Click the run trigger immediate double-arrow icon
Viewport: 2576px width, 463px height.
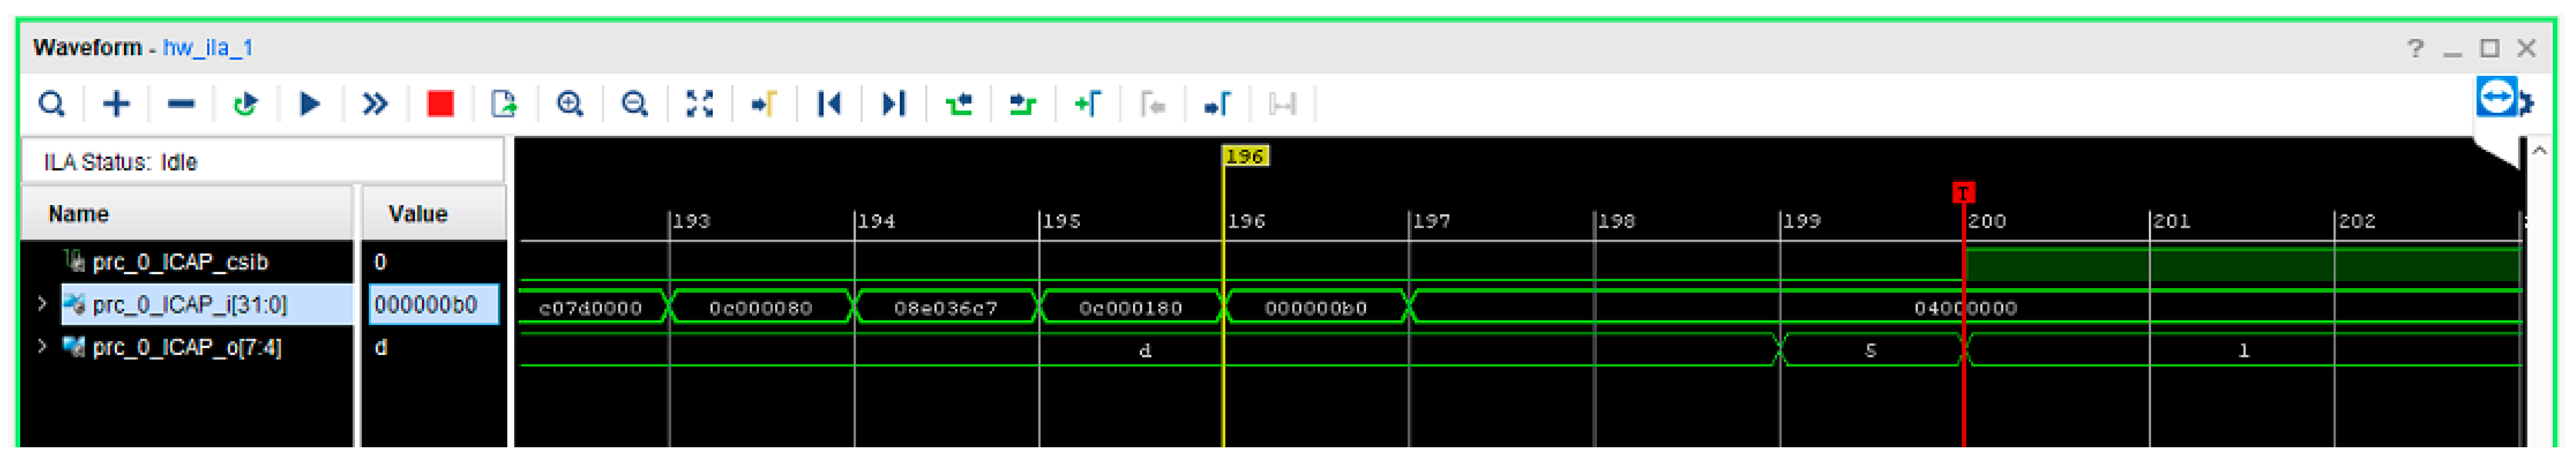[x=375, y=104]
